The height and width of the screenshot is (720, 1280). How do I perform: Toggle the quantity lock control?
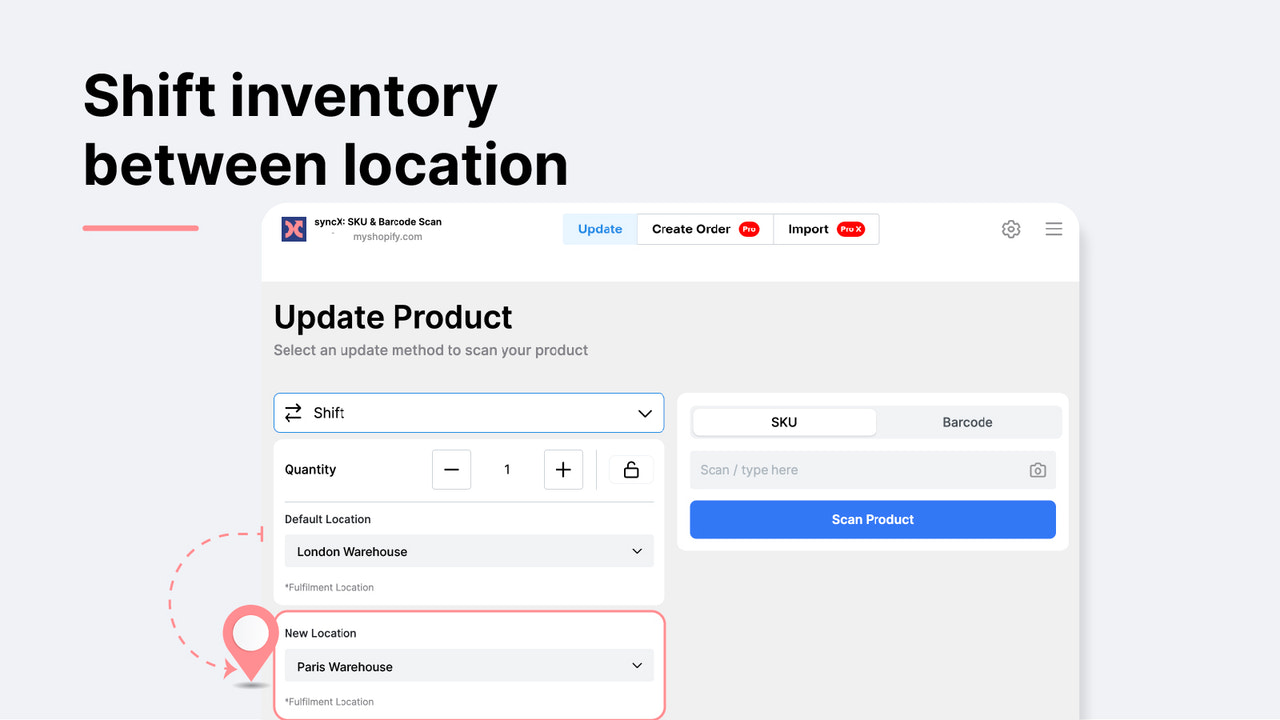631,469
